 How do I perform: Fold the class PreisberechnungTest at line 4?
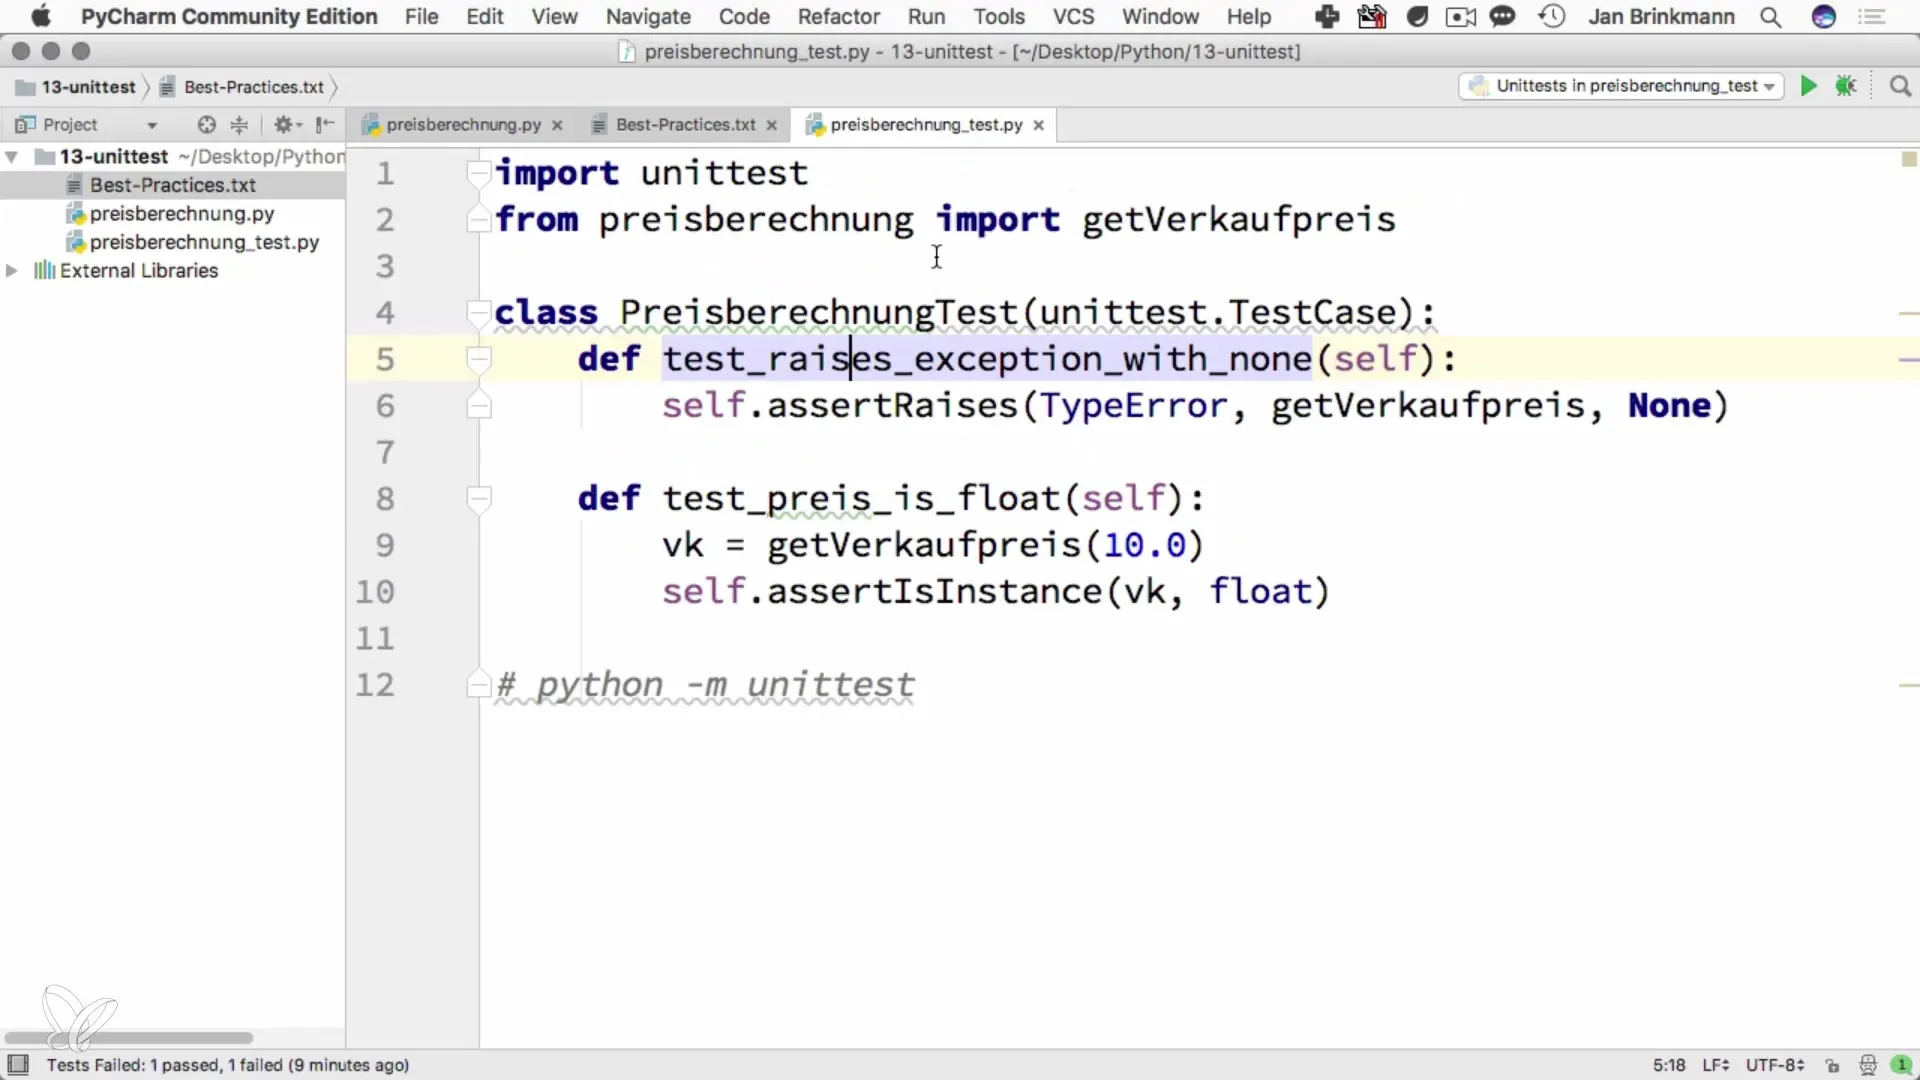coord(479,313)
